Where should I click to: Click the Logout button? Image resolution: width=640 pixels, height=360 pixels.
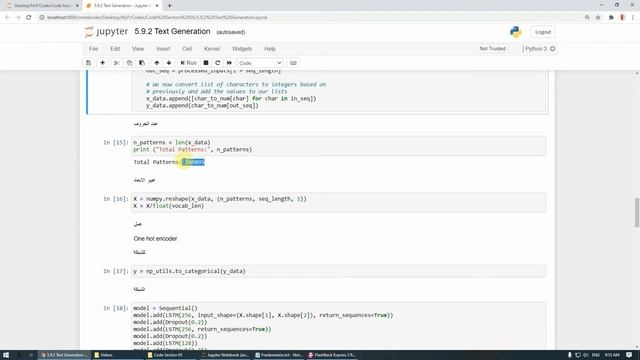[543, 32]
